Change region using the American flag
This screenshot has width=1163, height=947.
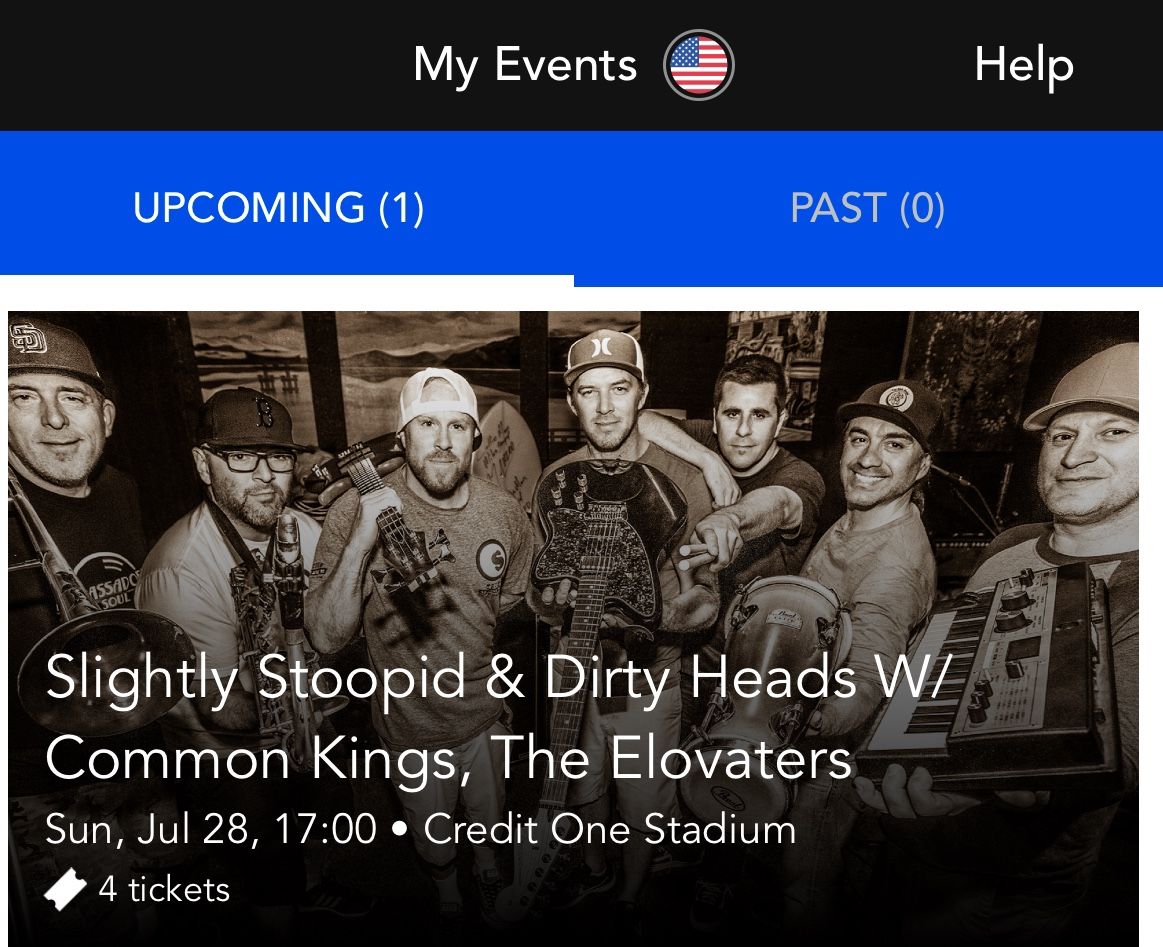698,66
